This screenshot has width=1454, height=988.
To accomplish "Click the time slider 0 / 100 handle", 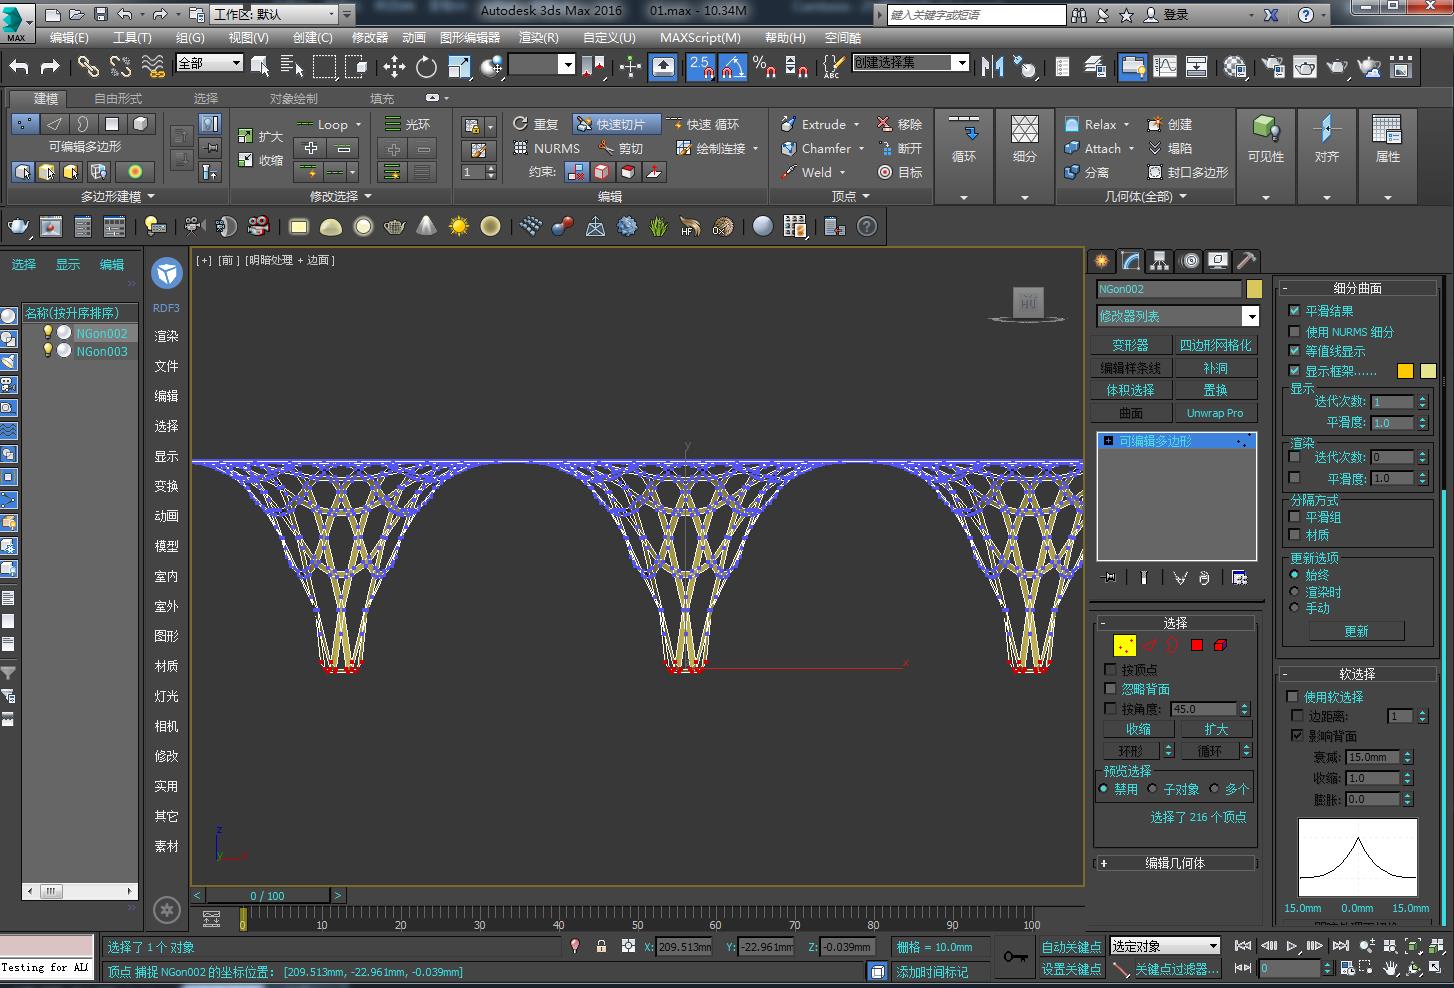I will point(267,895).
